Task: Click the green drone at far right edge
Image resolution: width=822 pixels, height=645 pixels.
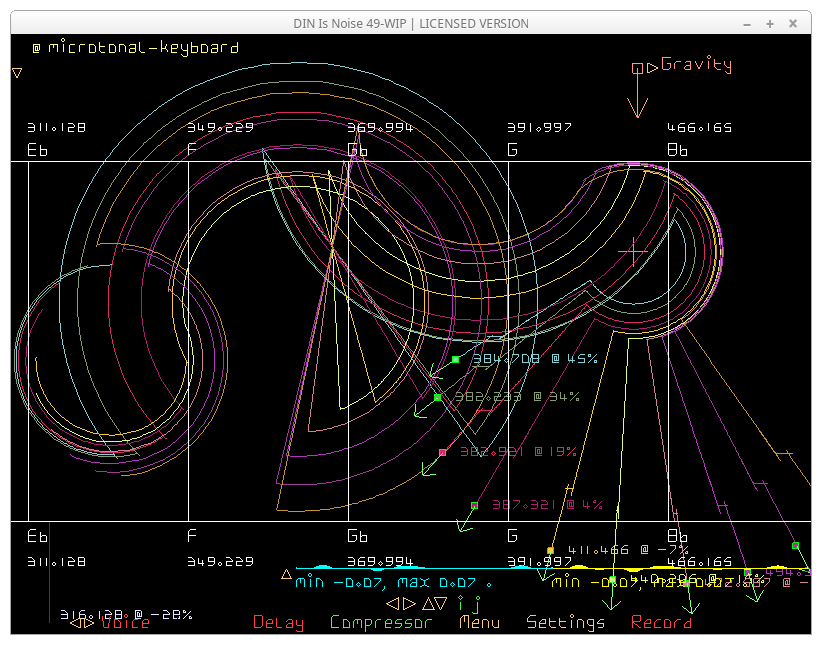Action: (795, 545)
